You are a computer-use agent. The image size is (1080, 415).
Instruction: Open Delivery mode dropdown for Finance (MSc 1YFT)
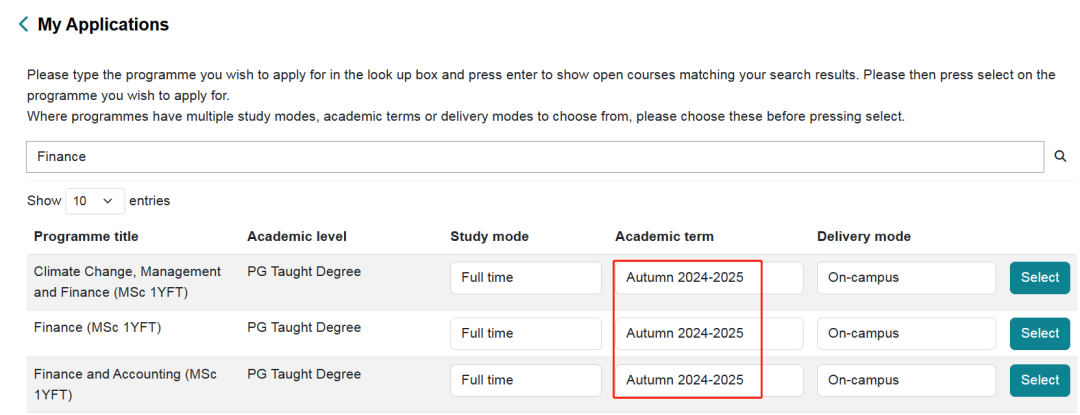pos(906,333)
